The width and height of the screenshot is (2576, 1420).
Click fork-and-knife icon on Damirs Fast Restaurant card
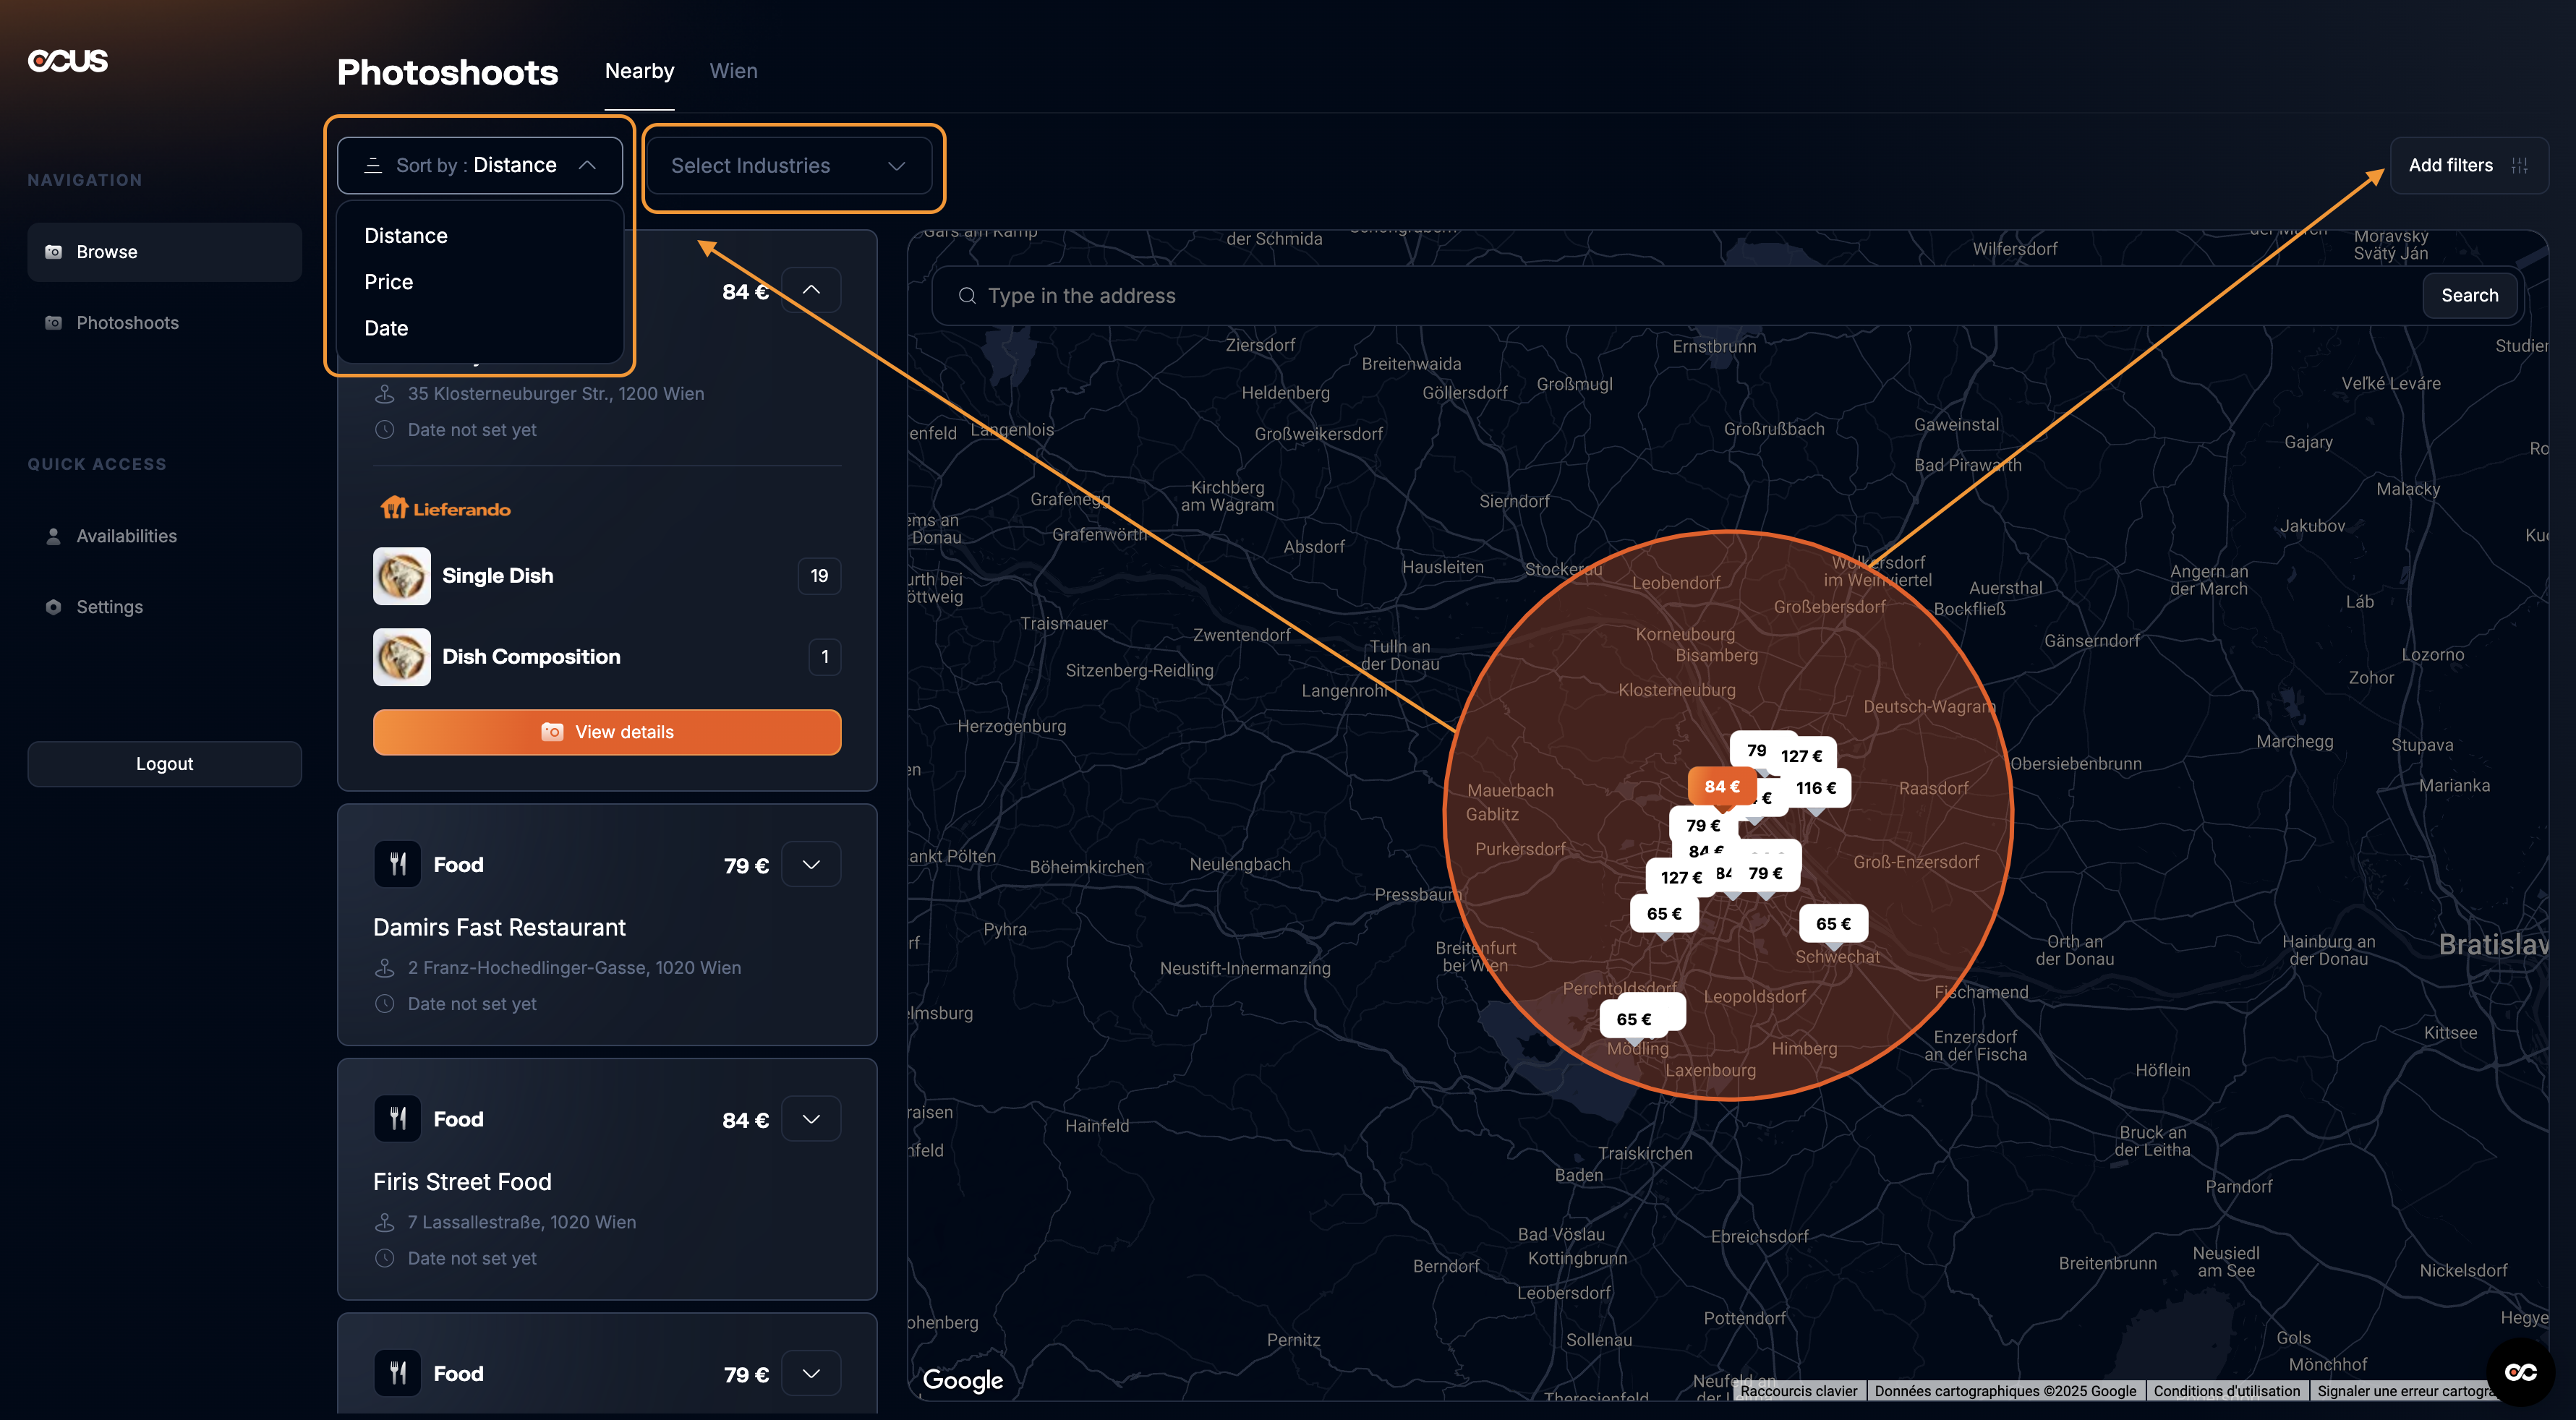pos(398,864)
